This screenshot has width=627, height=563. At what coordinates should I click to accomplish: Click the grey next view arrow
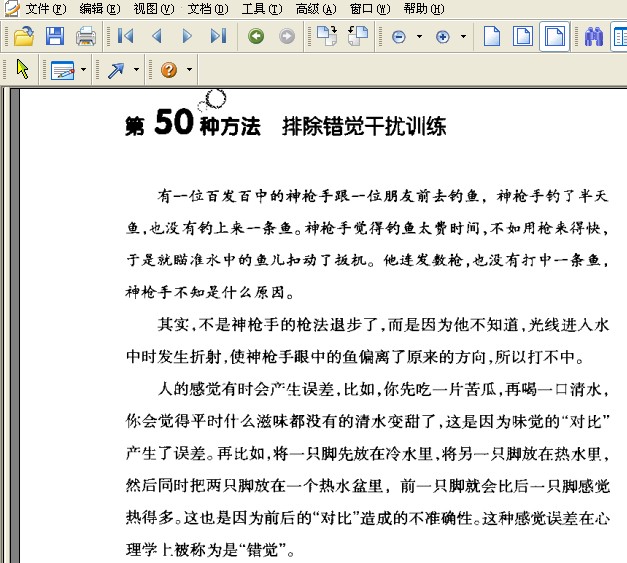pyautogui.click(x=287, y=36)
